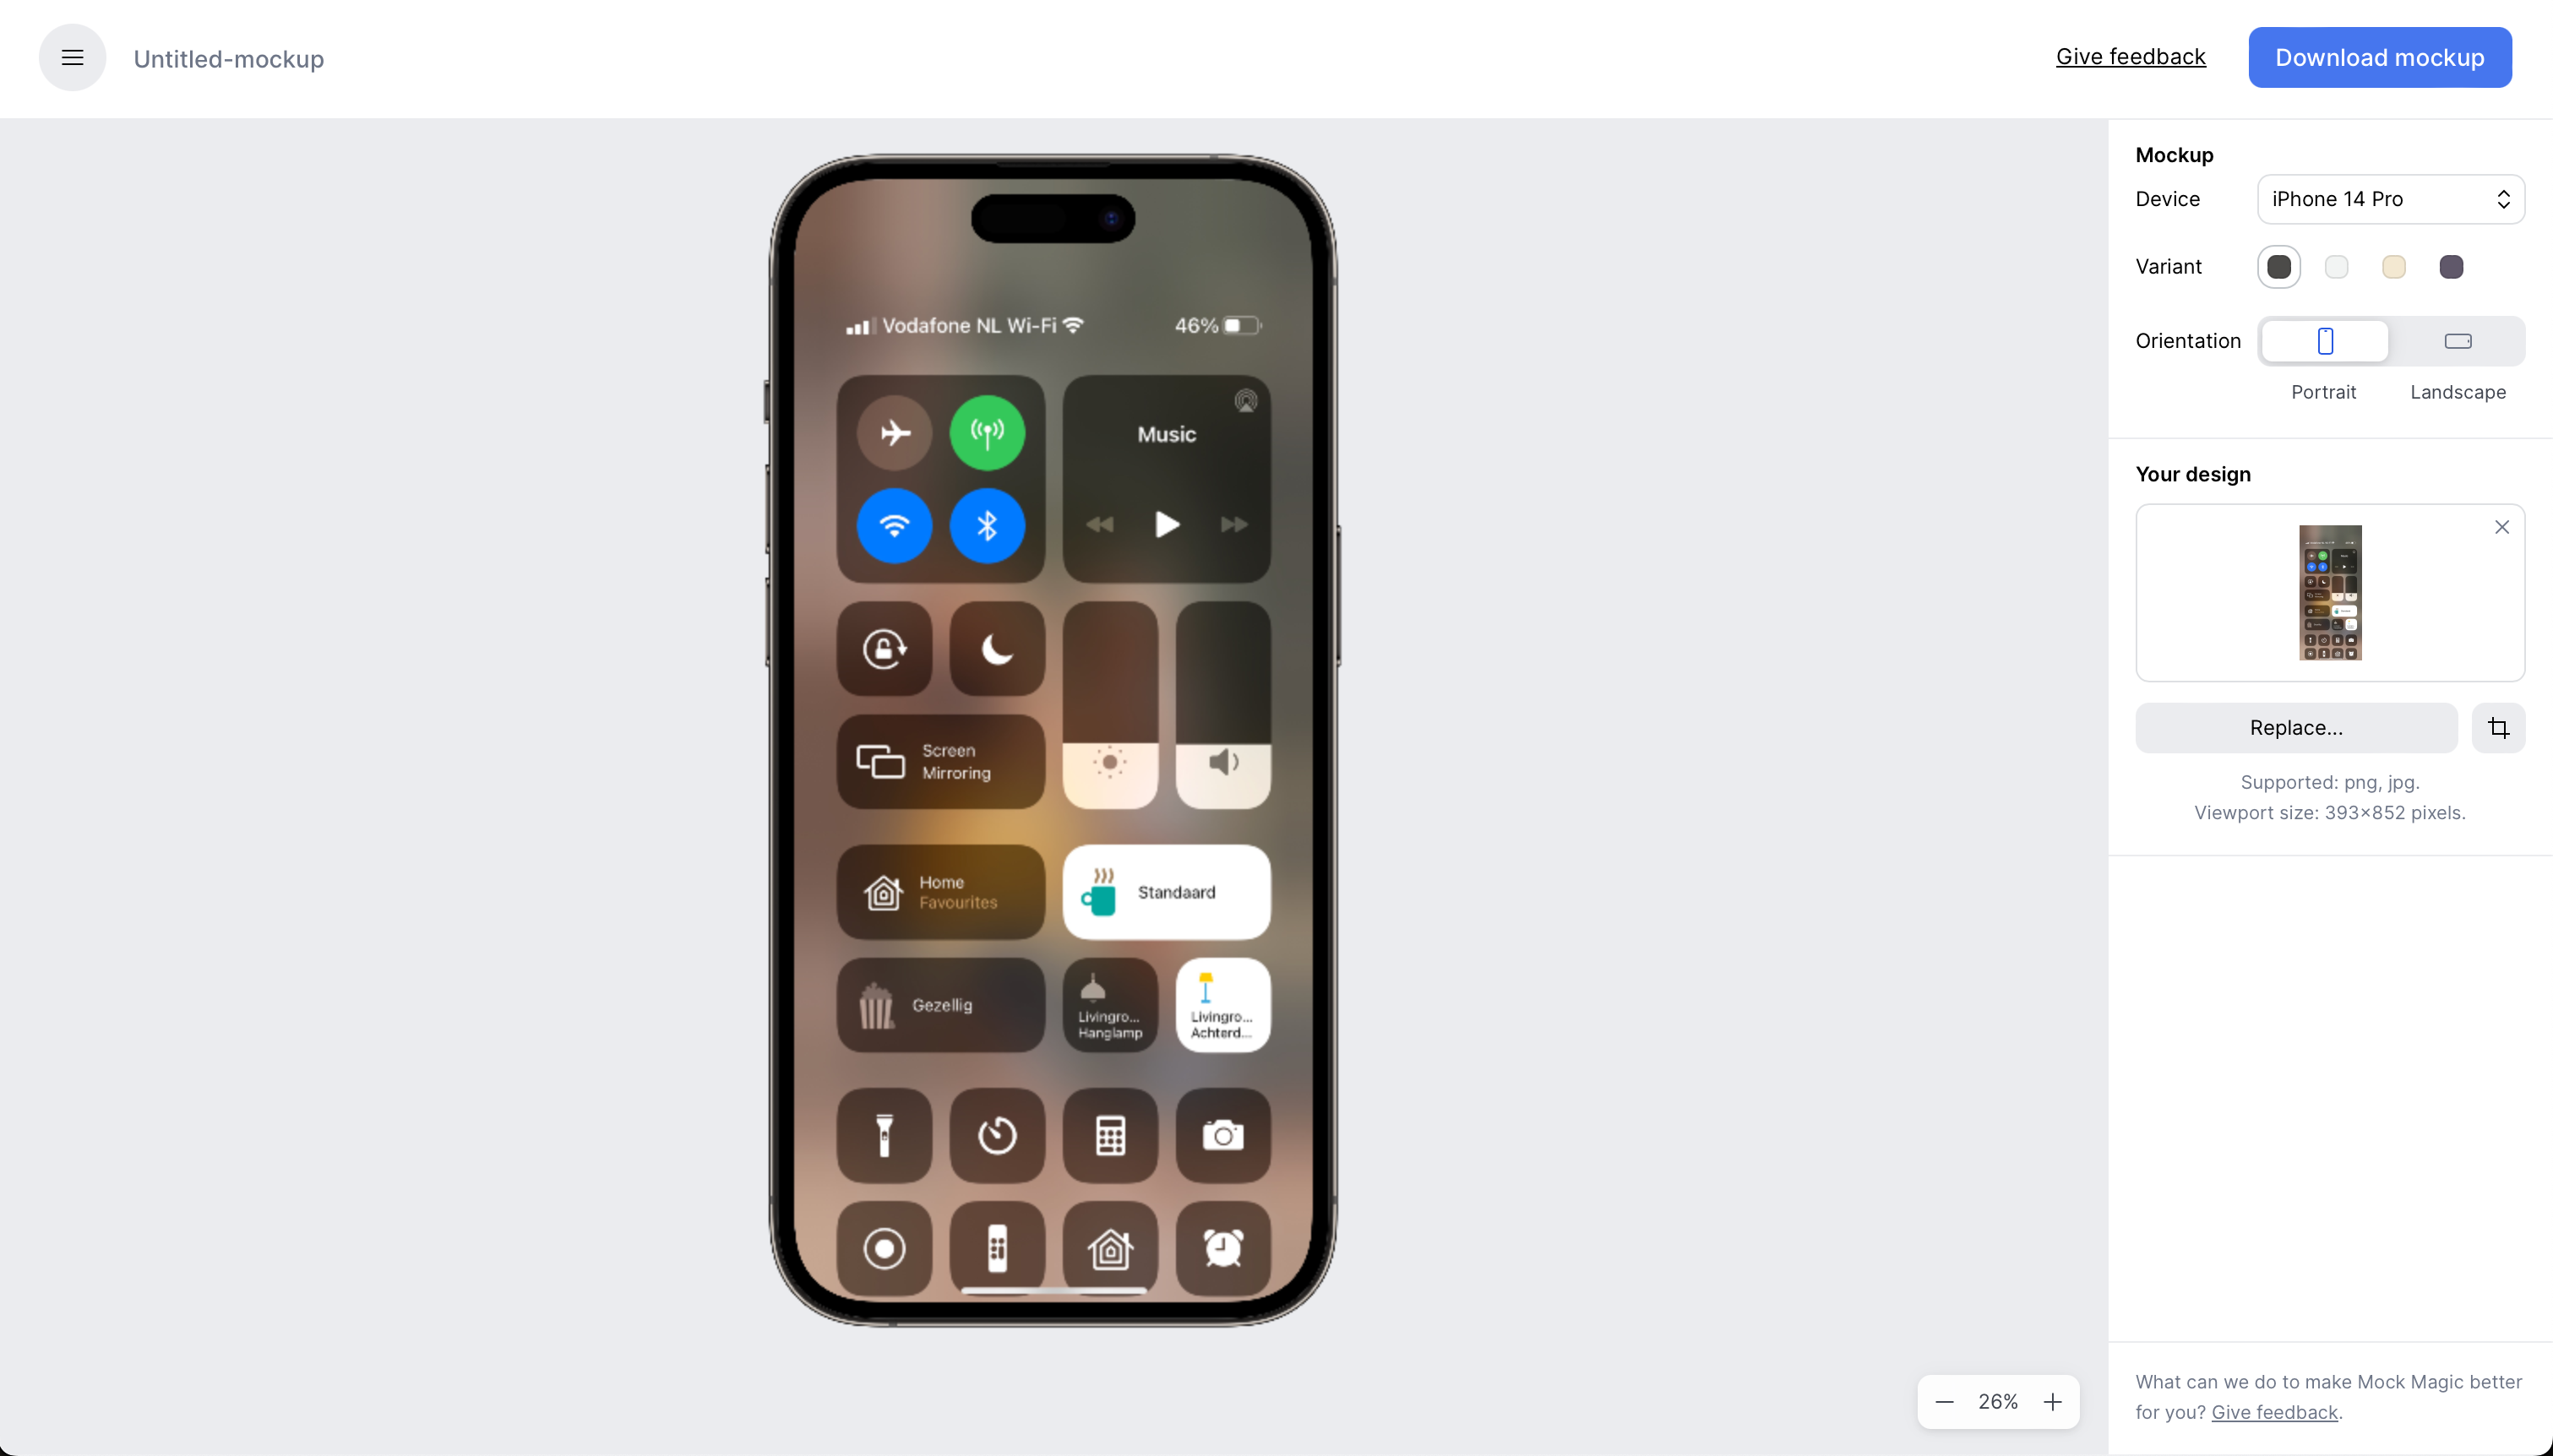This screenshot has height=1456, width=2553.
Task: Click Replace design button
Action: [2295, 727]
